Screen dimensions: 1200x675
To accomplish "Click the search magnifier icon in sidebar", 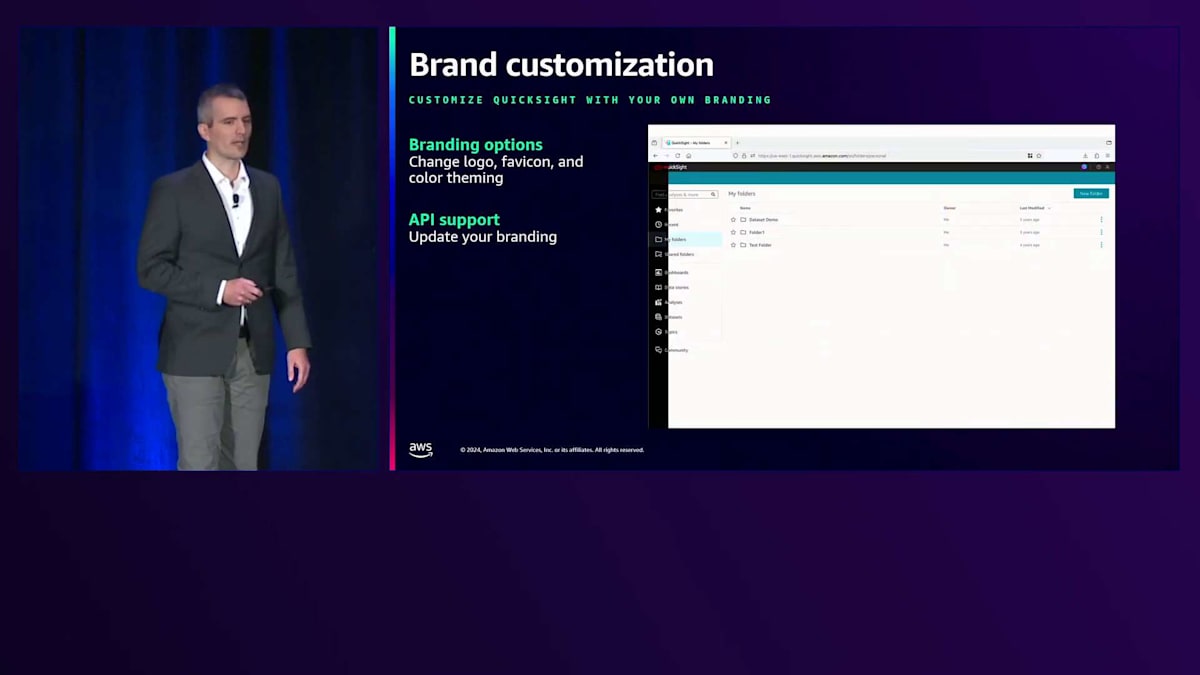I will pyautogui.click(x=713, y=194).
